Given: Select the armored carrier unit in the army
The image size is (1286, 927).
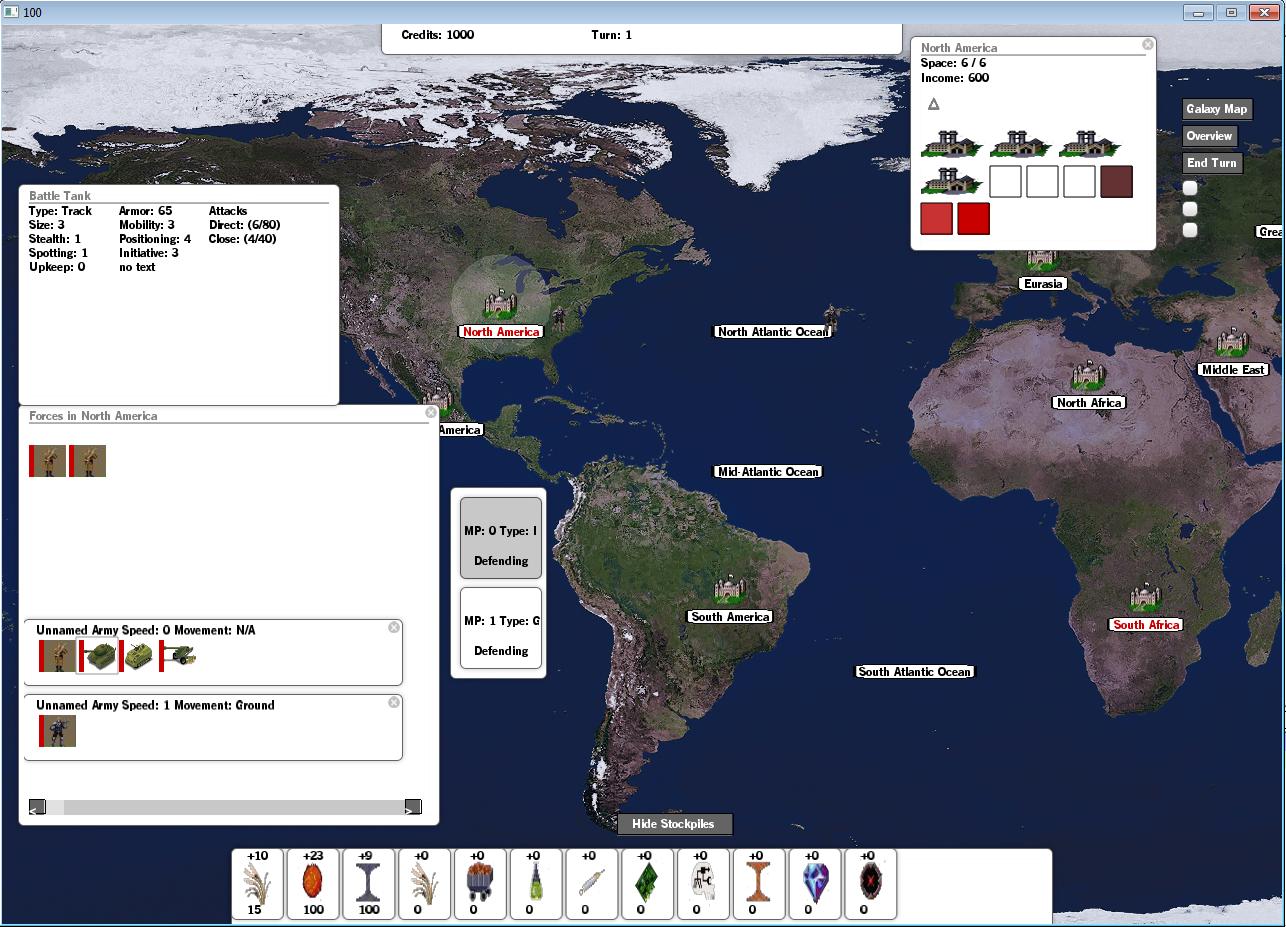Looking at the screenshot, I should click(137, 656).
